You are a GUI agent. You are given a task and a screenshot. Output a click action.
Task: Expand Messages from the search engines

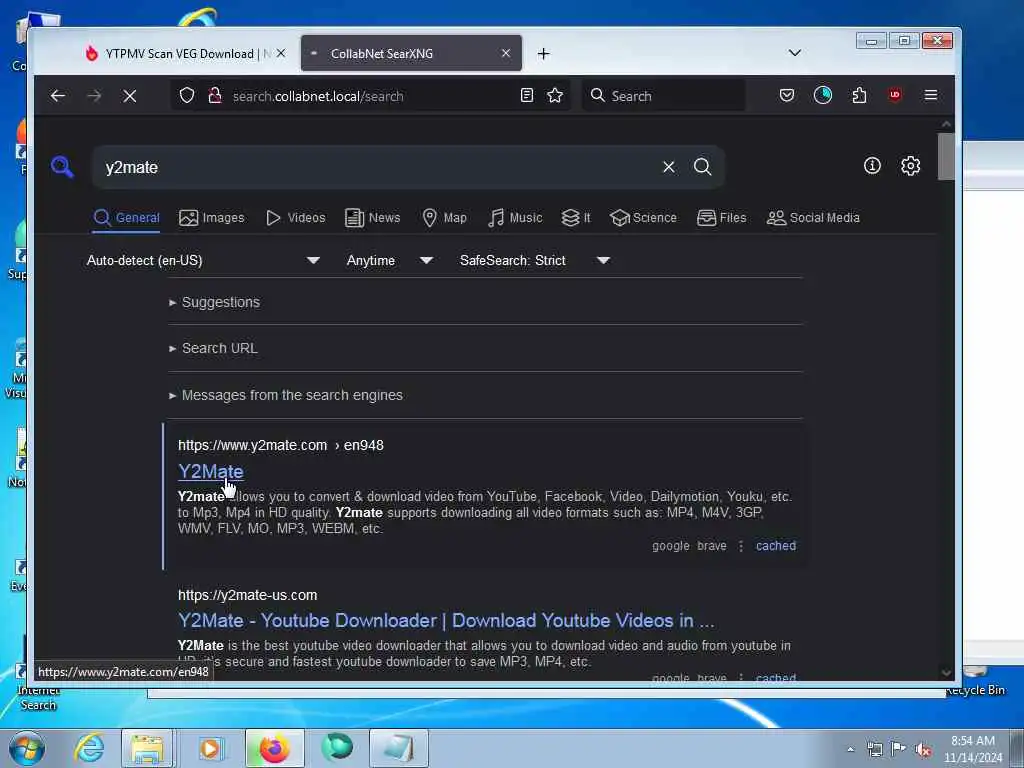285,395
